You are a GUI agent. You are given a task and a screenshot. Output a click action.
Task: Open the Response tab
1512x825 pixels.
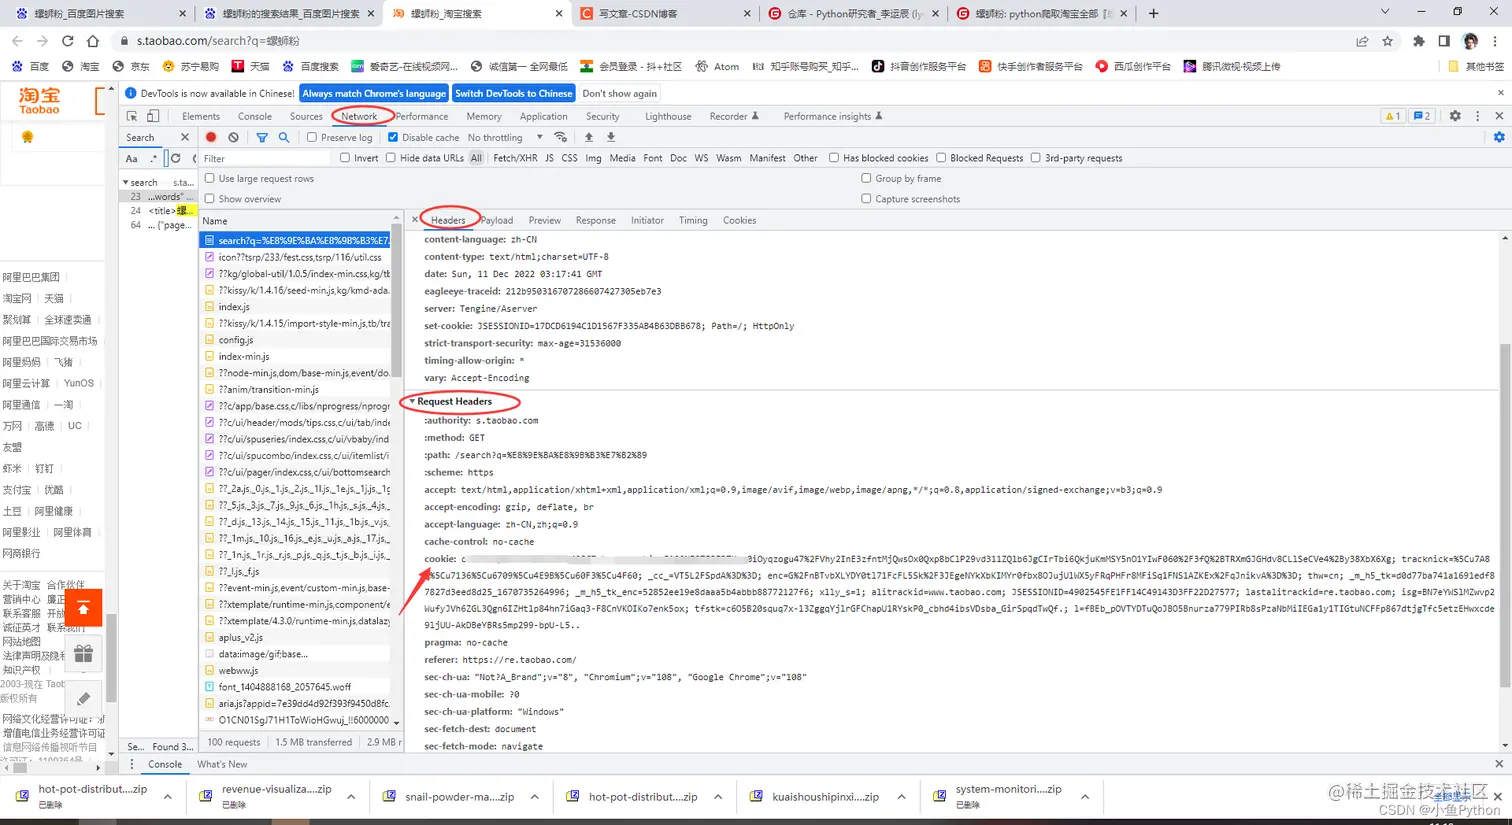[x=595, y=220]
